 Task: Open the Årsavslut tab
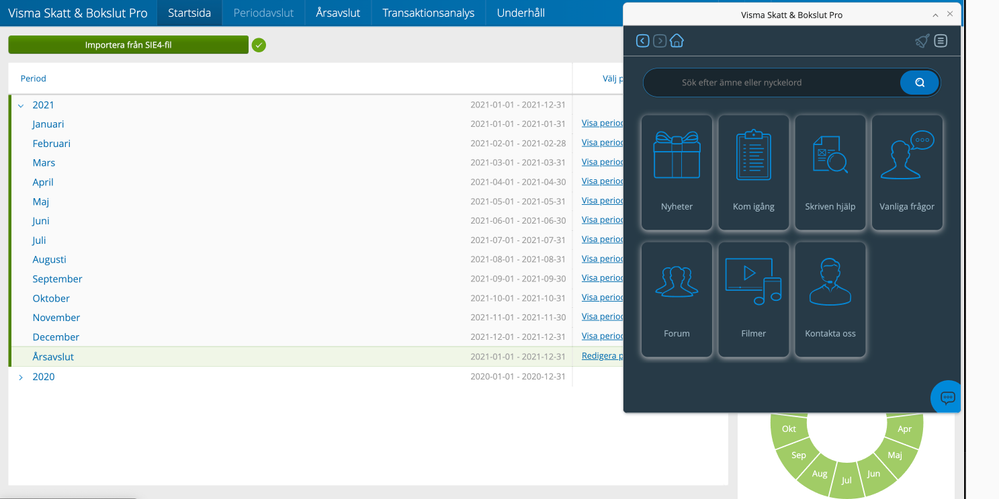coord(337,13)
